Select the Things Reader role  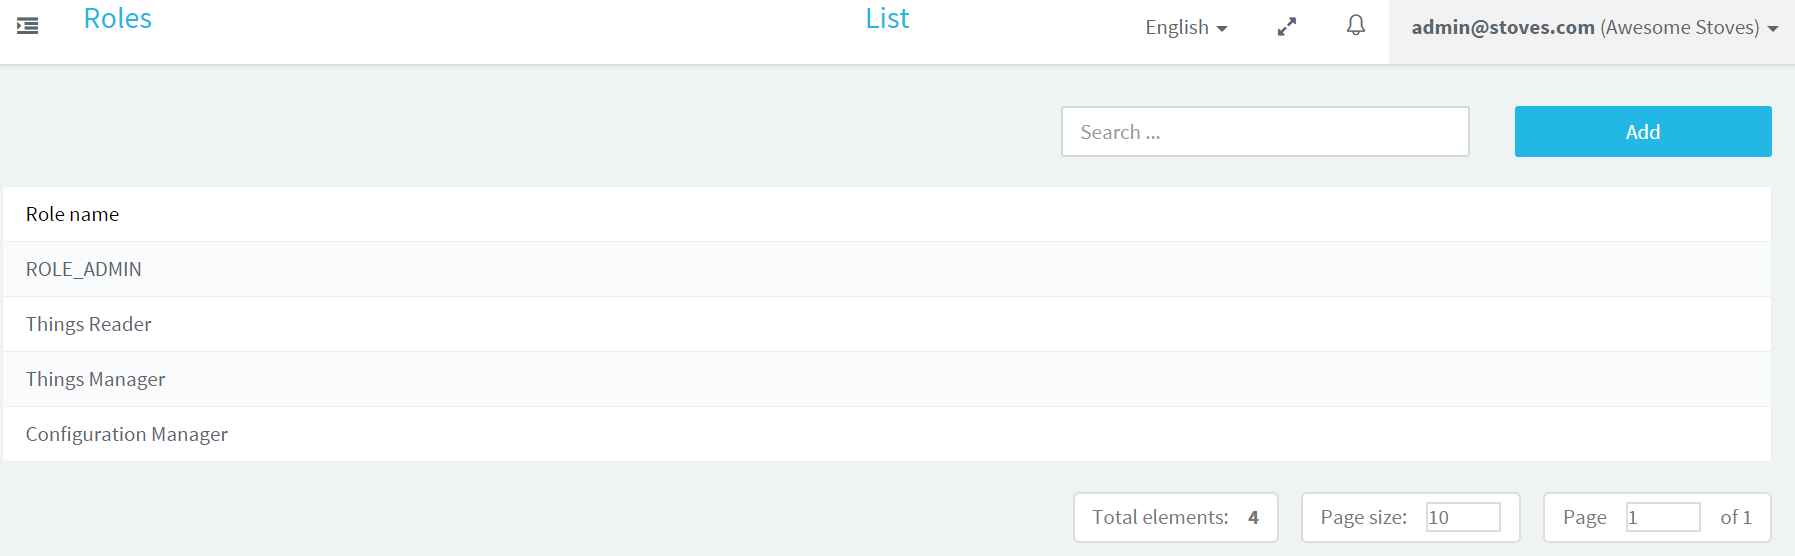(887, 324)
